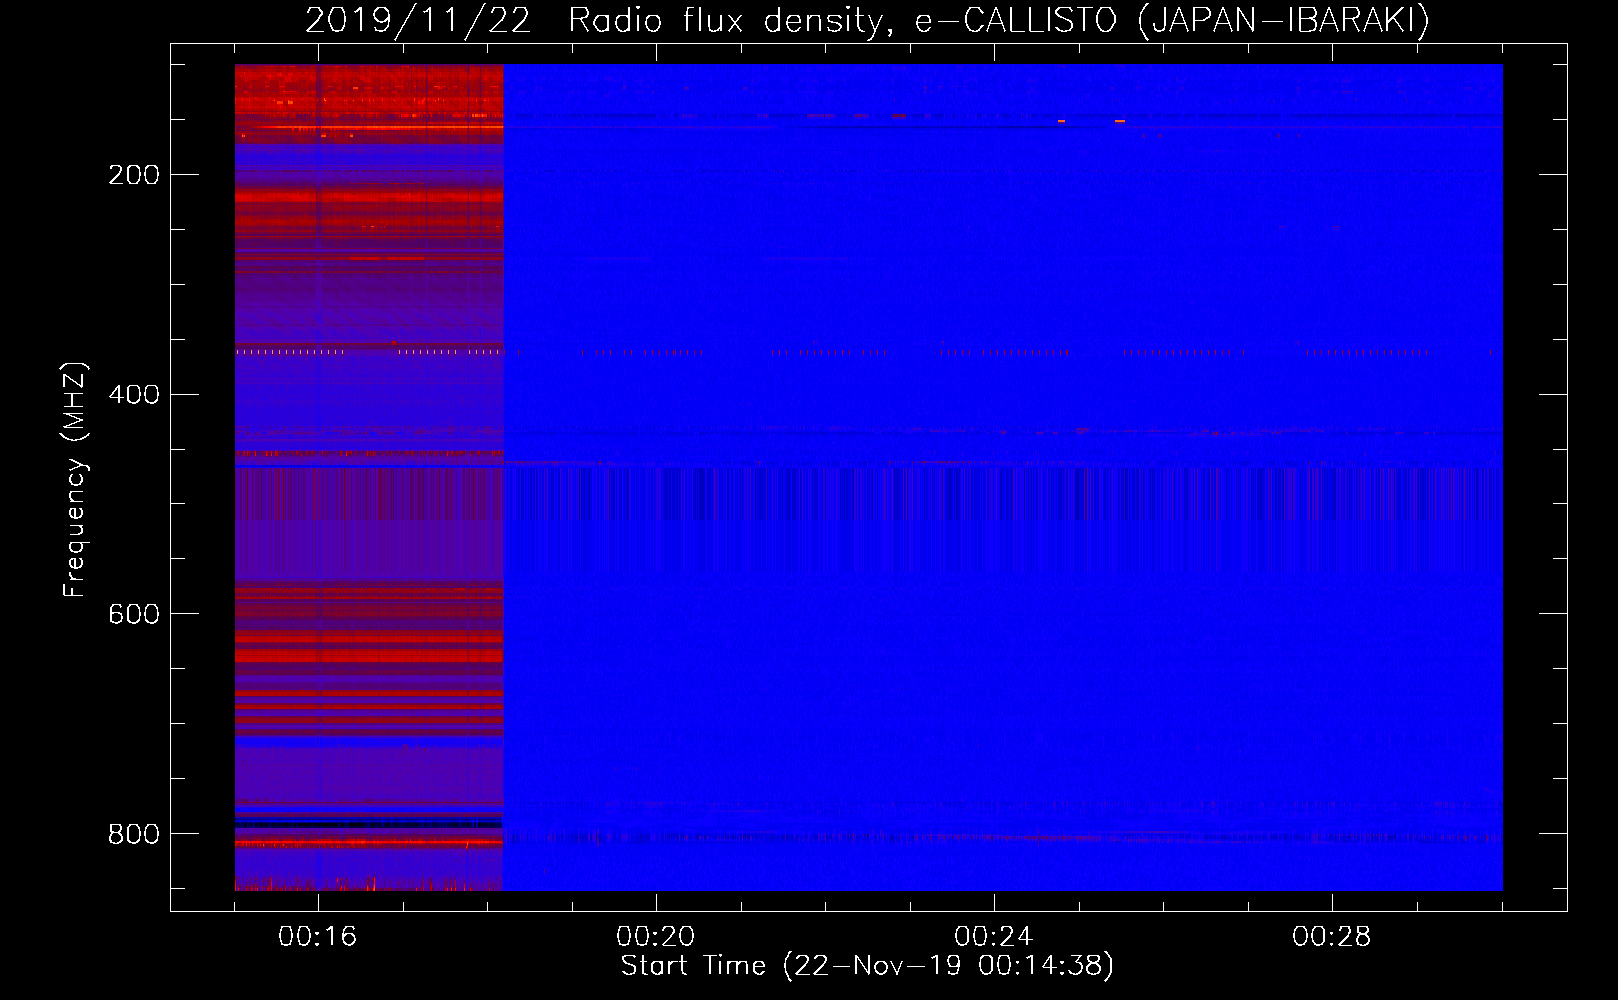
Task: Click the "00:24" time tick label
Action: [994, 937]
